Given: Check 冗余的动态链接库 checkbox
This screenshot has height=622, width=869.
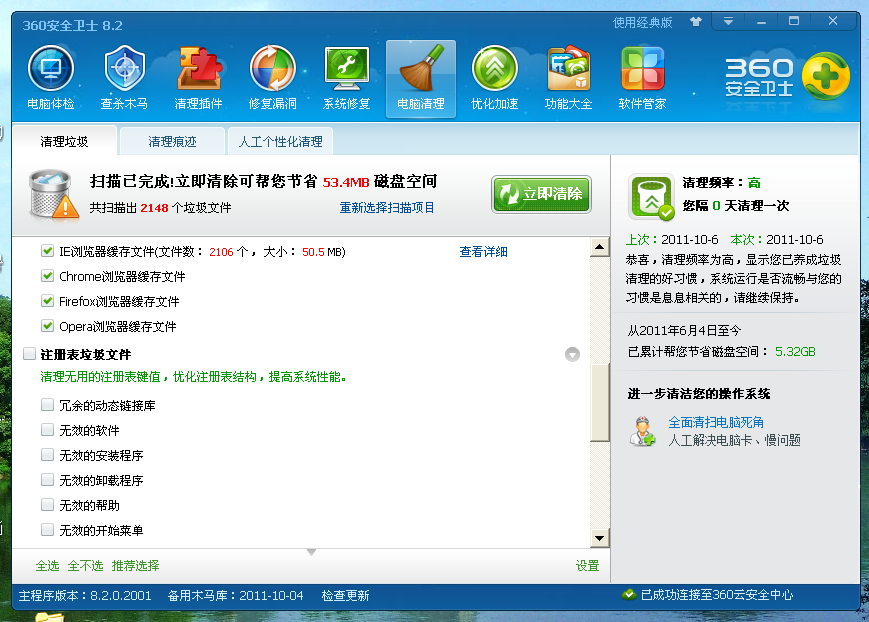Looking at the screenshot, I should tap(47, 405).
